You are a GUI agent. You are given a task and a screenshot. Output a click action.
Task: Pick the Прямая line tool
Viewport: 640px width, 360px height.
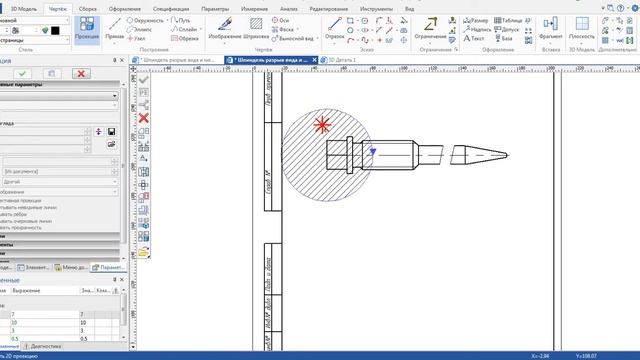pos(115,29)
